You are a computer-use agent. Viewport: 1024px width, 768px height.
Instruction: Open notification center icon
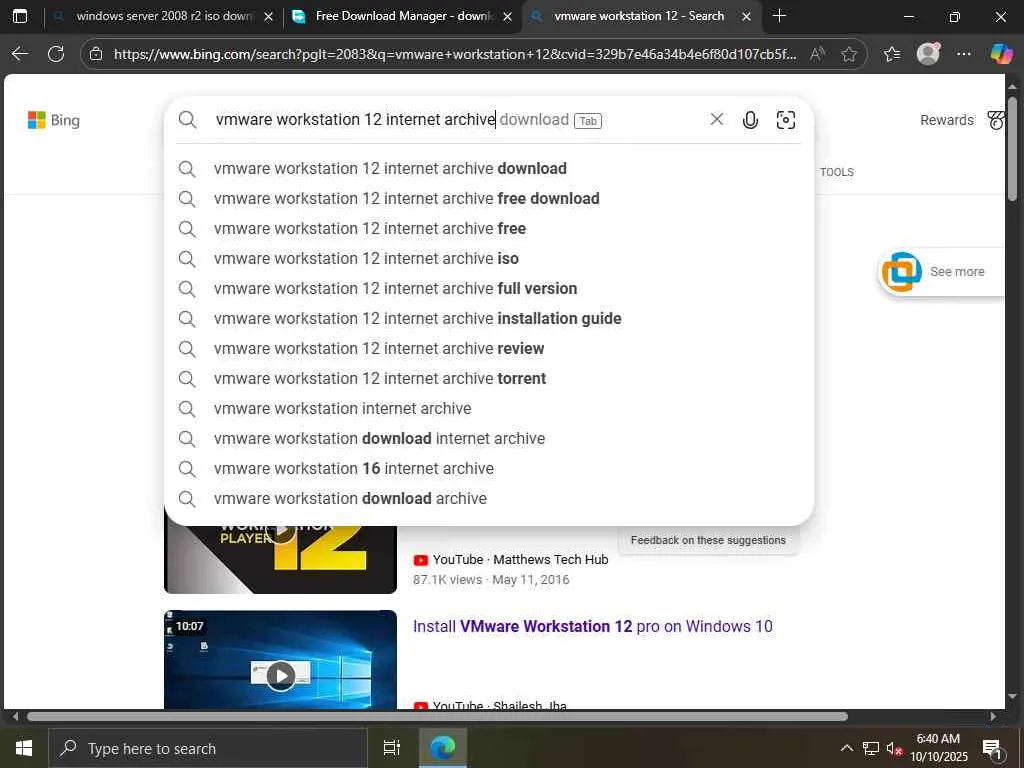(992, 749)
